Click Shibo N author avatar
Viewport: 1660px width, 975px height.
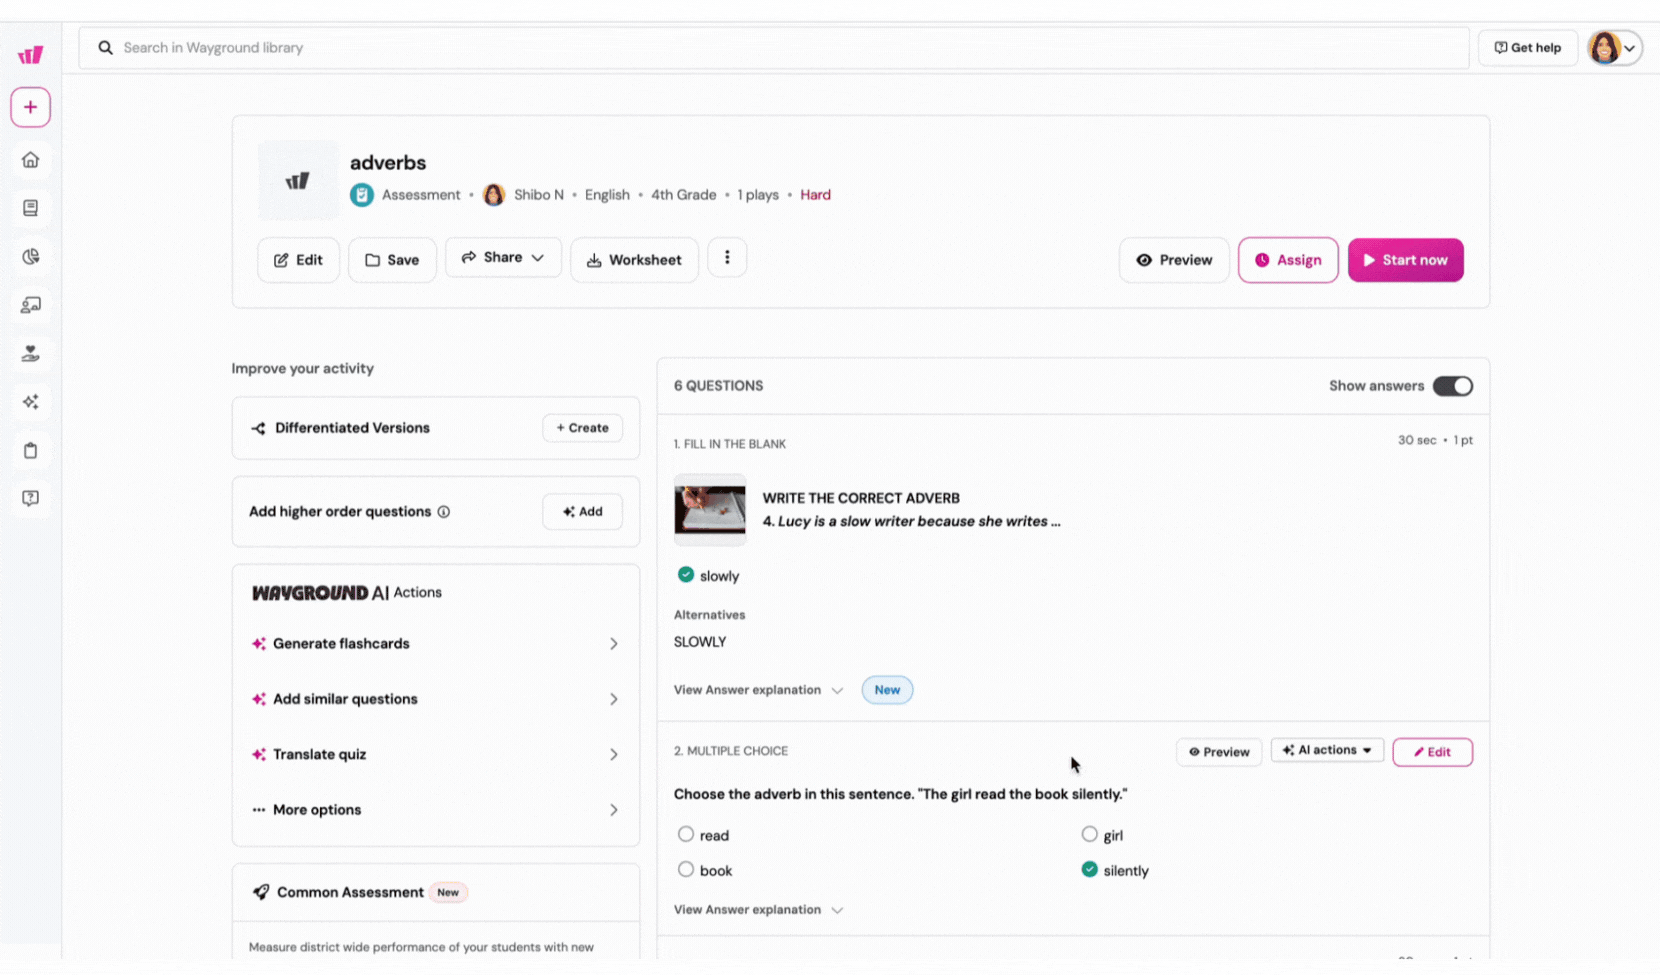point(494,195)
